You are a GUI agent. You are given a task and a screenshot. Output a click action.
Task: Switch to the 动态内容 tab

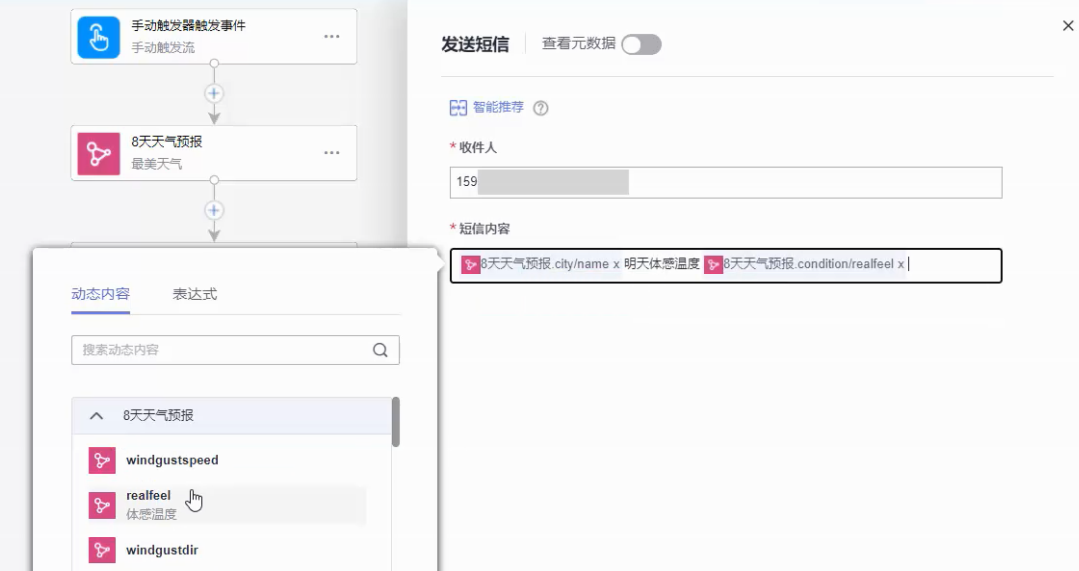tap(100, 294)
